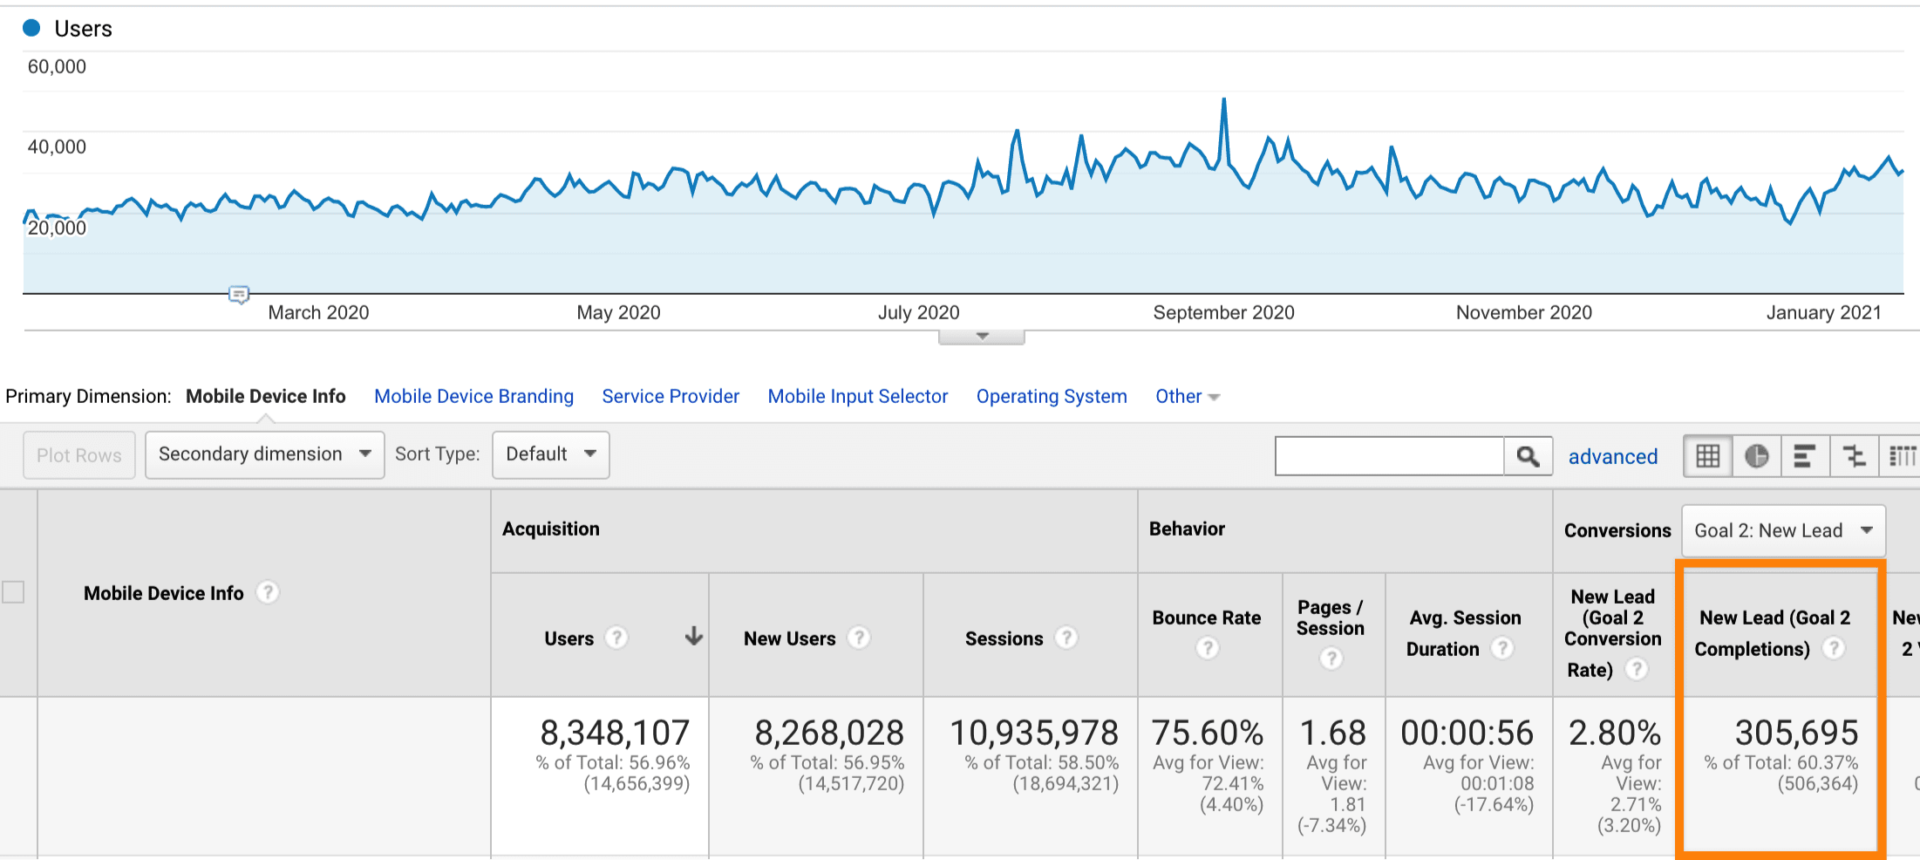The image size is (1920, 860).
Task: Switch to Percentage pie chart view
Action: (1757, 456)
